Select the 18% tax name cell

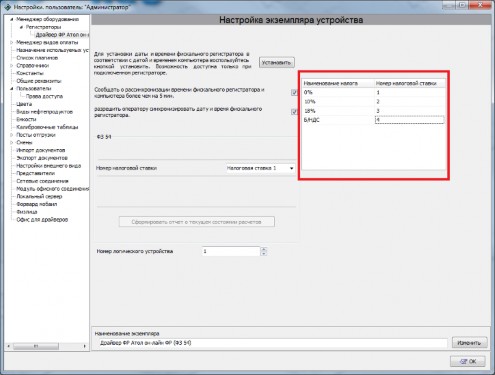click(338, 111)
